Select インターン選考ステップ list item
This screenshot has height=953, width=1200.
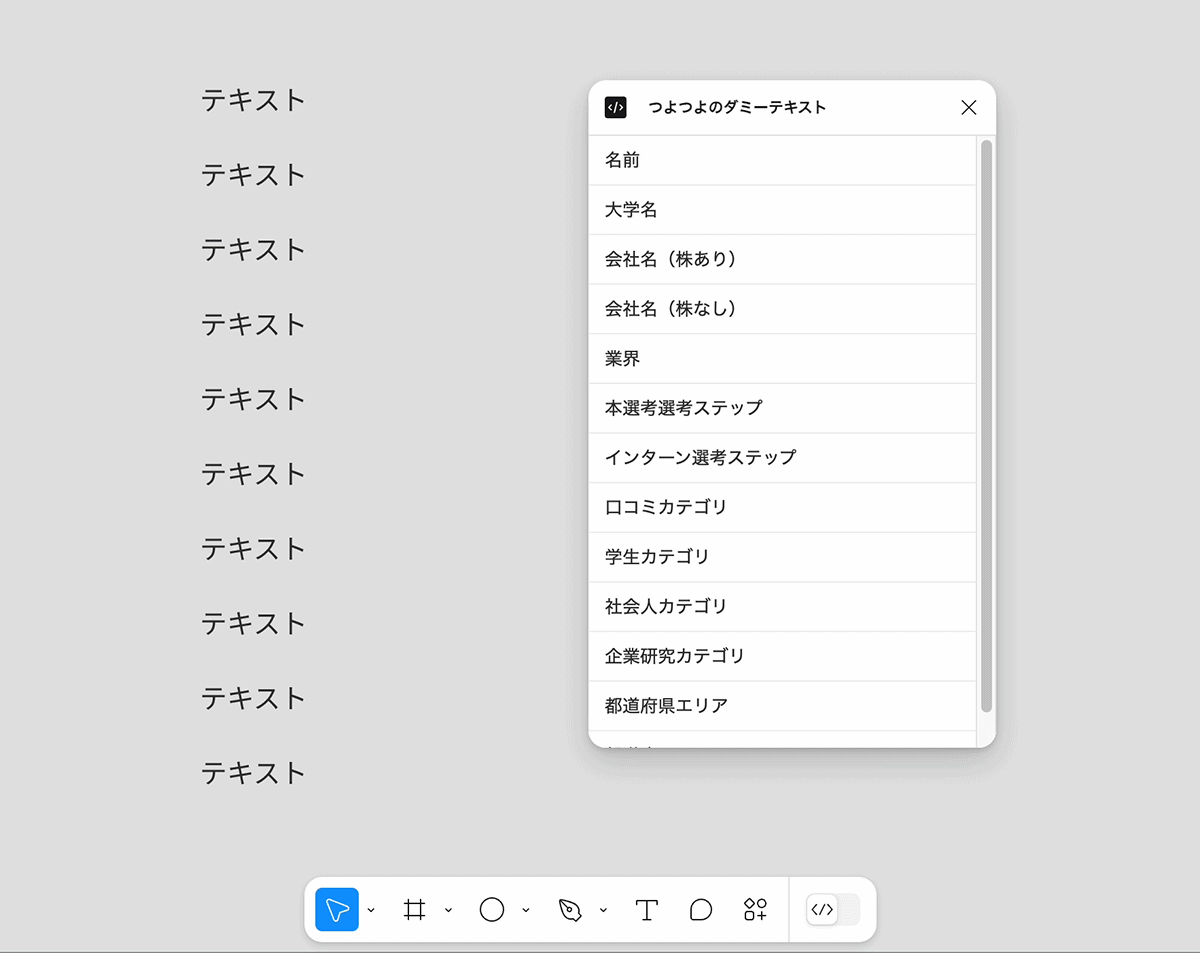782,457
